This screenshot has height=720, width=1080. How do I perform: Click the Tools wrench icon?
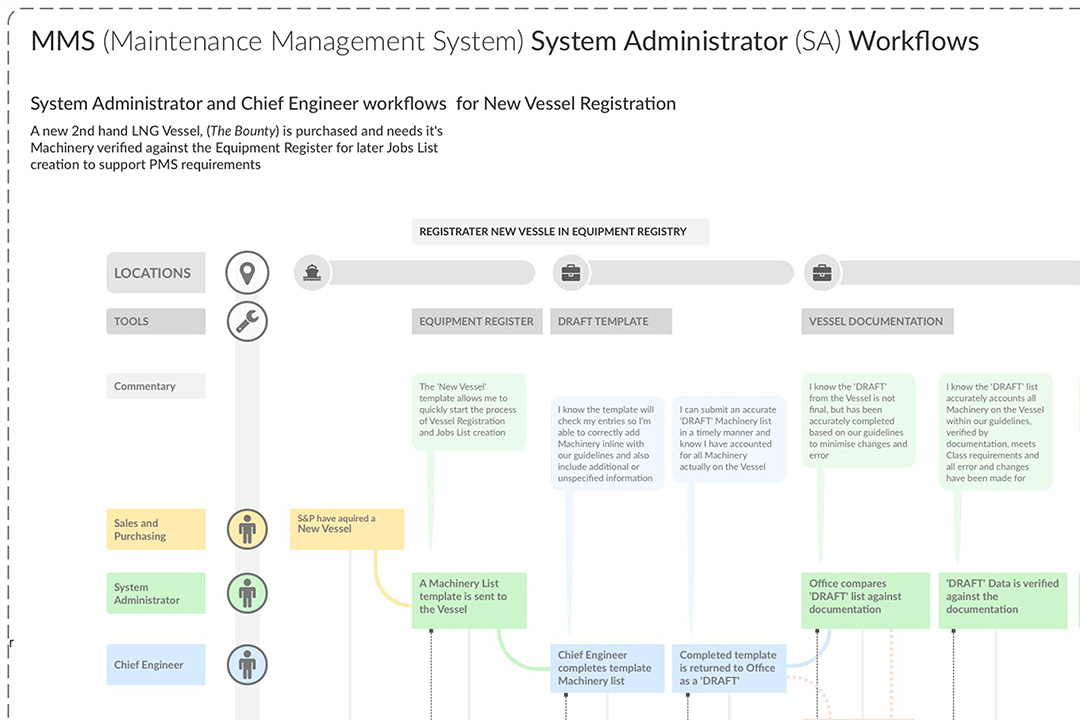(x=247, y=321)
